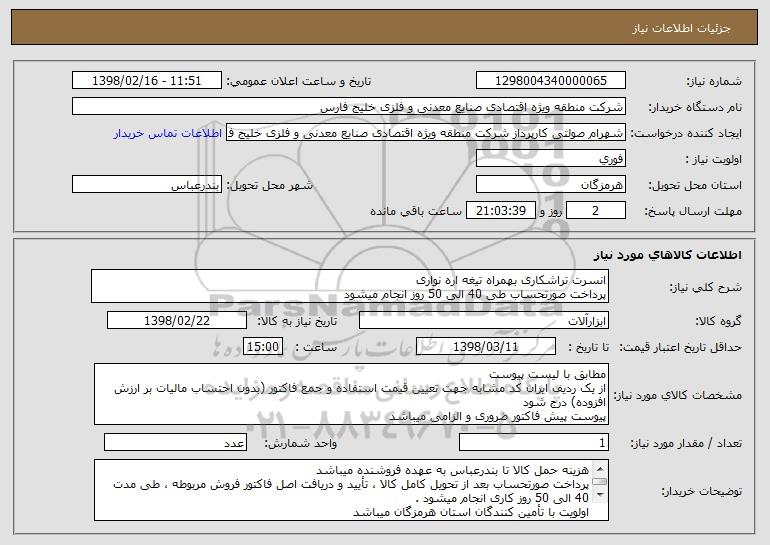
Task: Click the priority field showing 'فوری'
Action: tap(550, 159)
